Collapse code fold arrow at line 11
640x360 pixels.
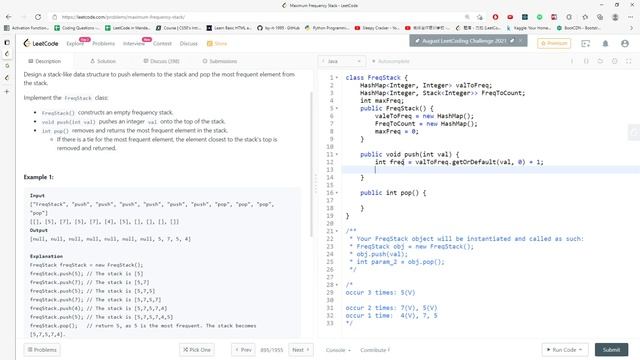(x=337, y=155)
